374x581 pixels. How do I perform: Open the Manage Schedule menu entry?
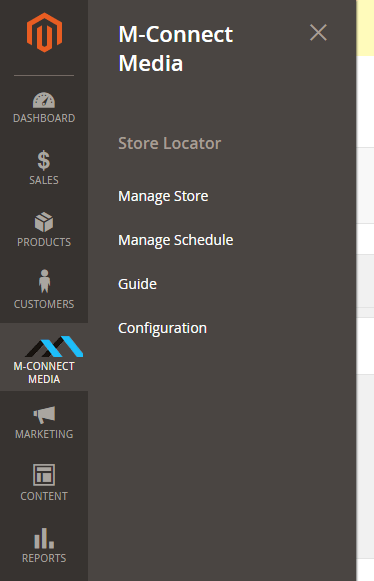click(176, 240)
